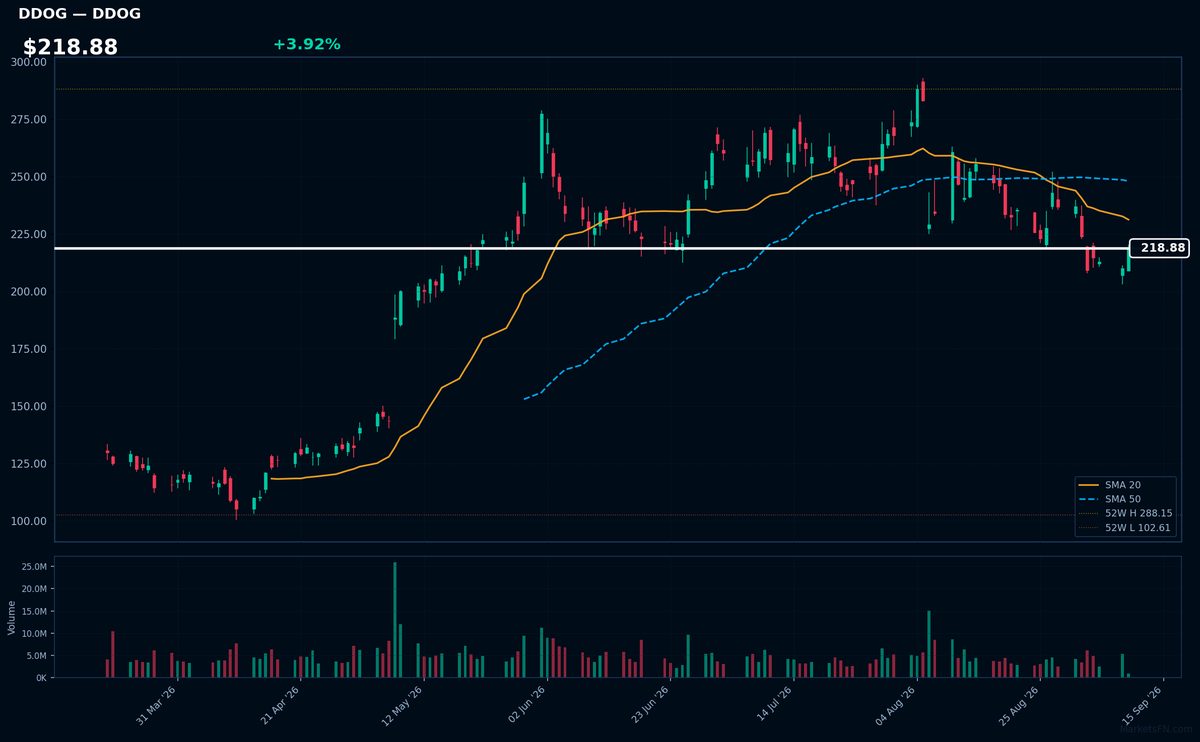This screenshot has height=742, width=1200.
Task: Click the highest candlestick near 04 Aug
Action: pyautogui.click(x=923, y=91)
